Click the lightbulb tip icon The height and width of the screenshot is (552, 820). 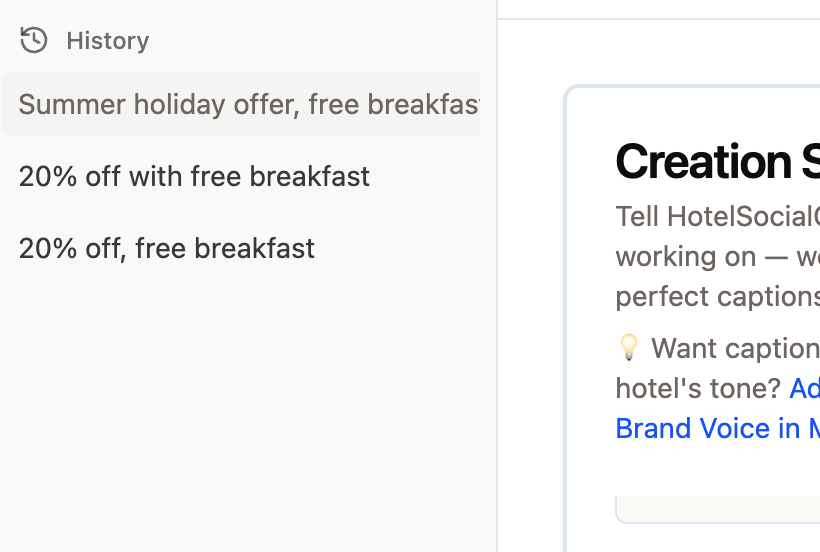click(628, 347)
